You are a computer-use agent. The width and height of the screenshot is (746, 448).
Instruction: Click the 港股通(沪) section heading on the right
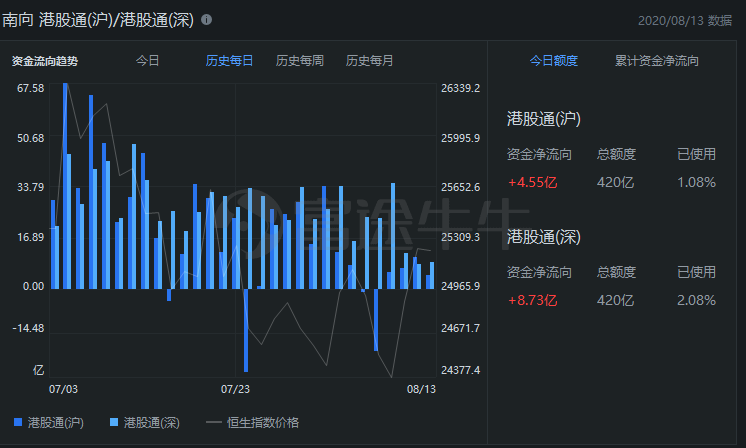544,119
